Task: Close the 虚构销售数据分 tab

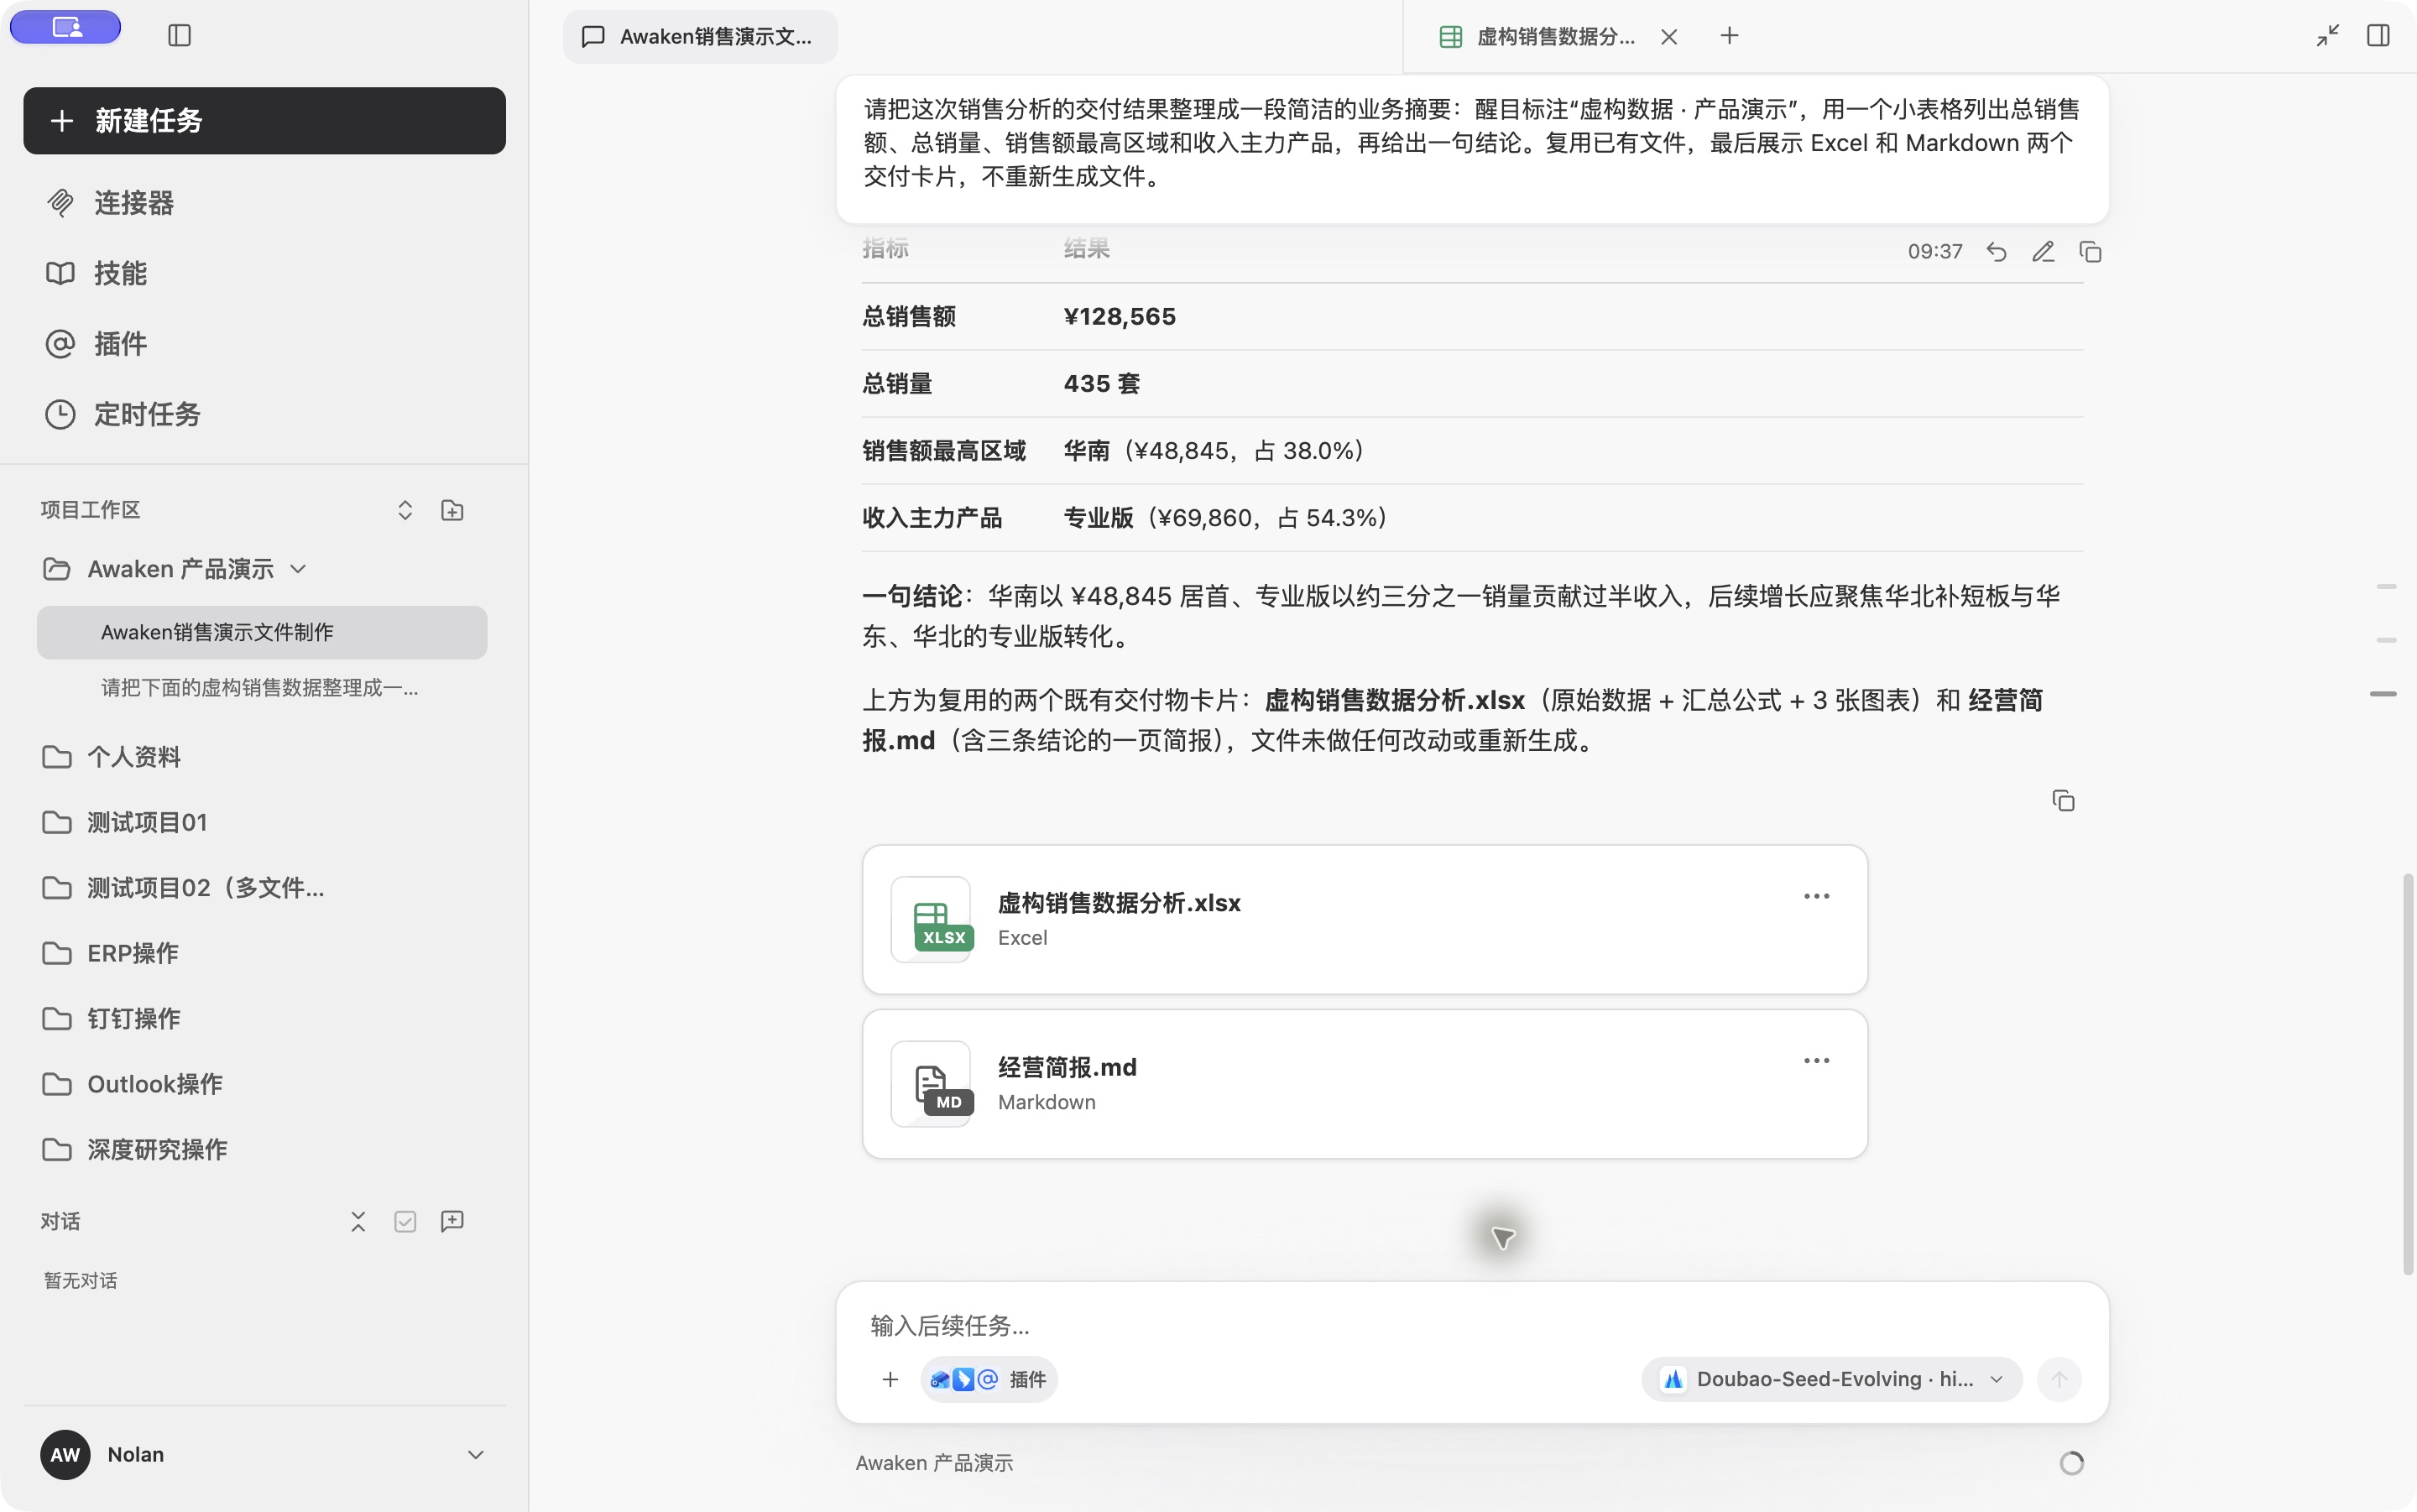Action: pos(1669,37)
